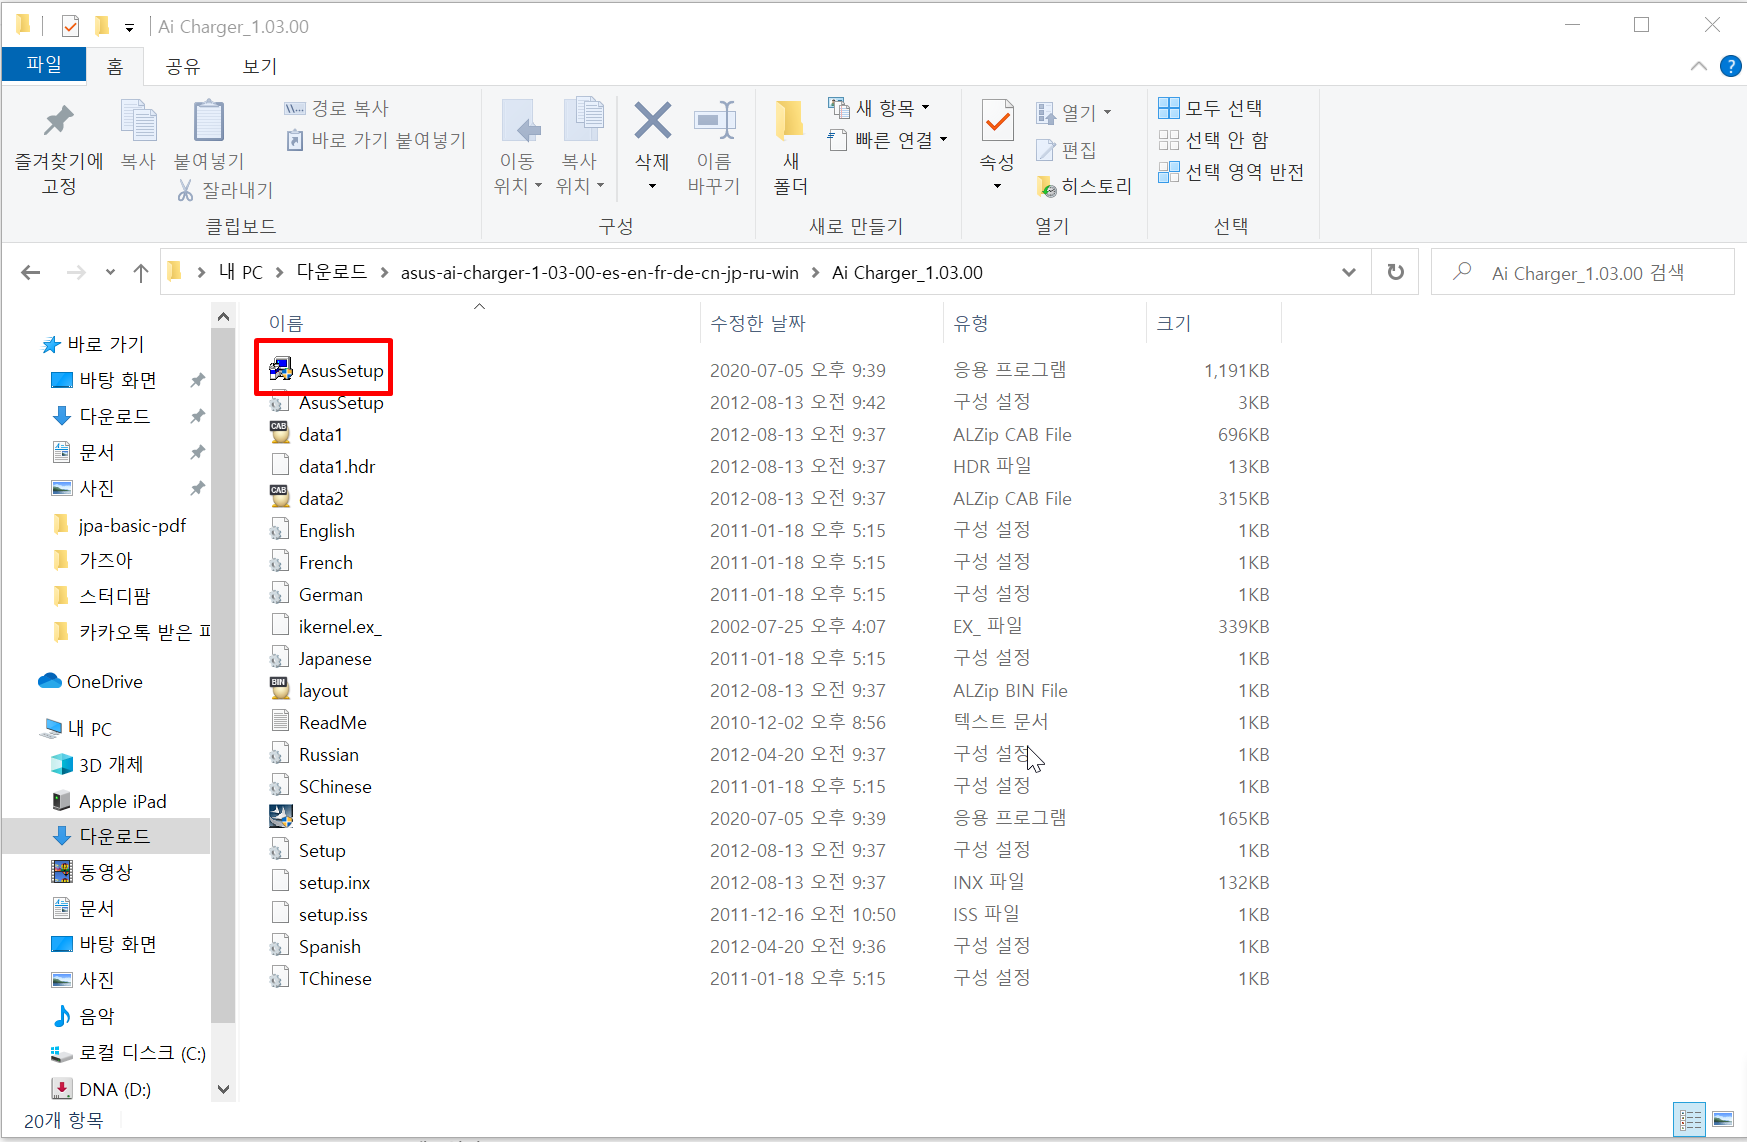1747x1142 pixels.
Task: Go up one folder level arrow
Action: [x=141, y=272]
